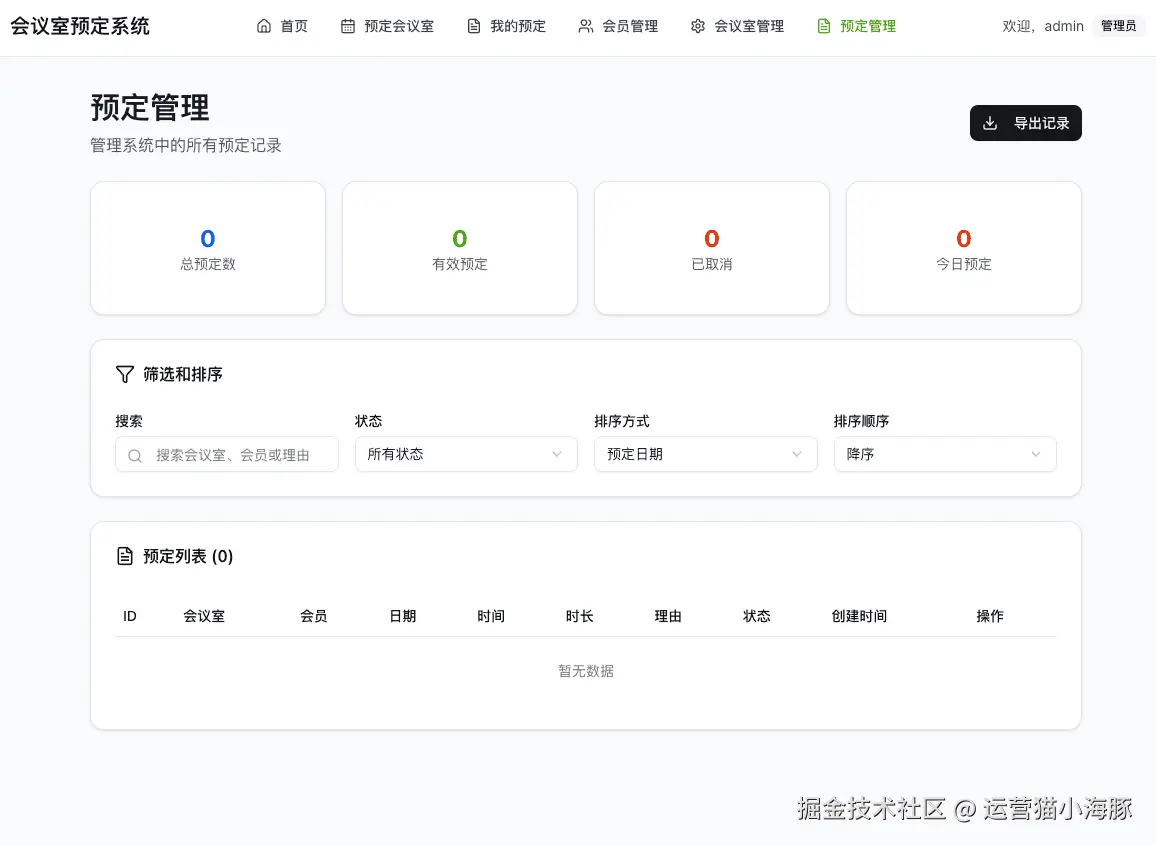Click the 预定管理 page heading
1156x846 pixels.
tap(150, 108)
